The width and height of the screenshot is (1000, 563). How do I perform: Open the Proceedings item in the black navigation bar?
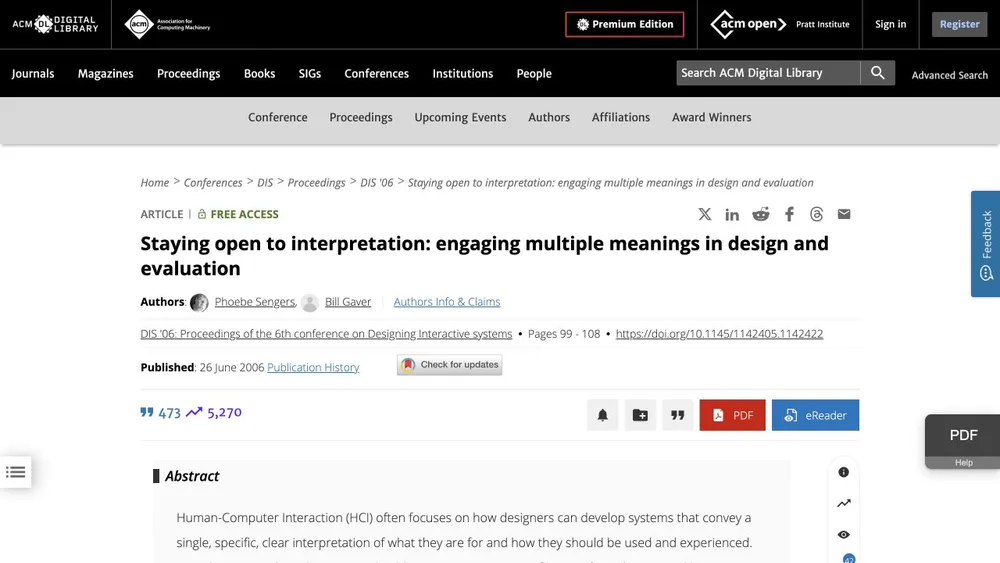[x=188, y=73]
